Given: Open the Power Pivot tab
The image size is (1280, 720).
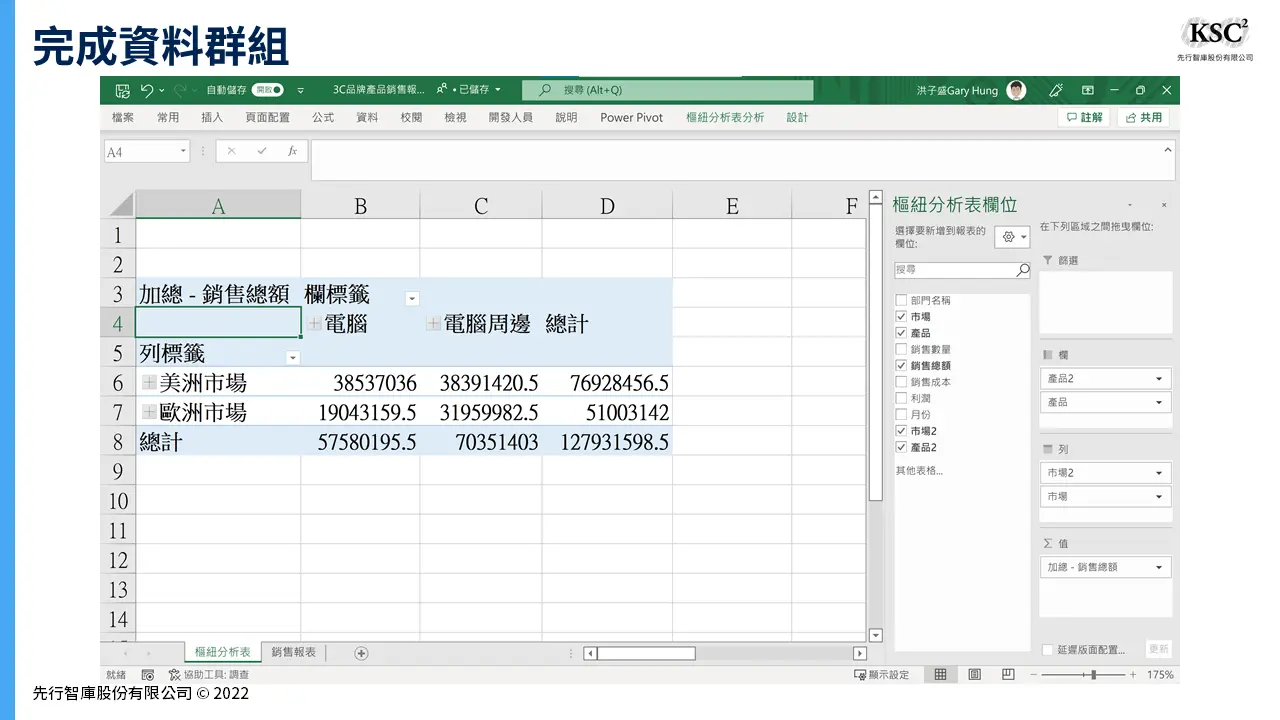Looking at the screenshot, I should pyautogui.click(x=631, y=117).
